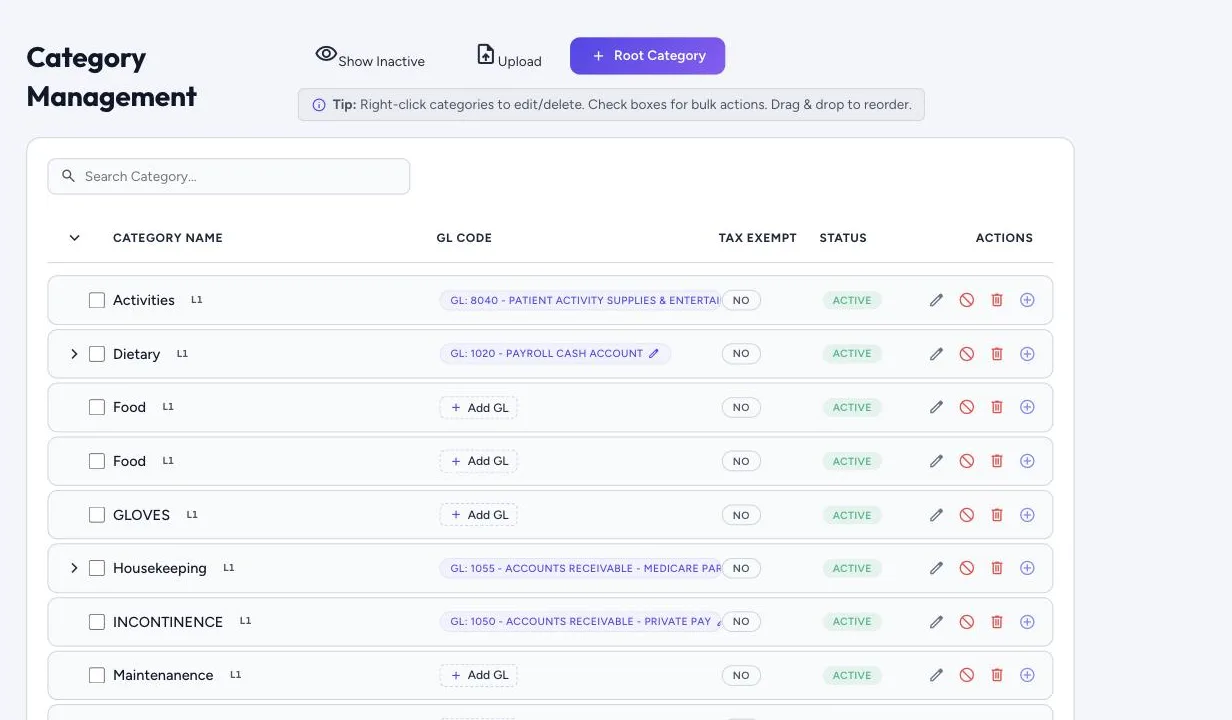Viewport: 1232px width, 720px height.
Task: Delete the Maintenanence category
Action: pyautogui.click(x=997, y=675)
